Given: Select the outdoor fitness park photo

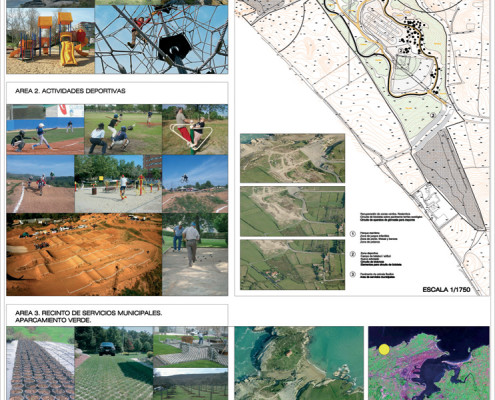Looking at the screenshot, I should (x=118, y=184).
